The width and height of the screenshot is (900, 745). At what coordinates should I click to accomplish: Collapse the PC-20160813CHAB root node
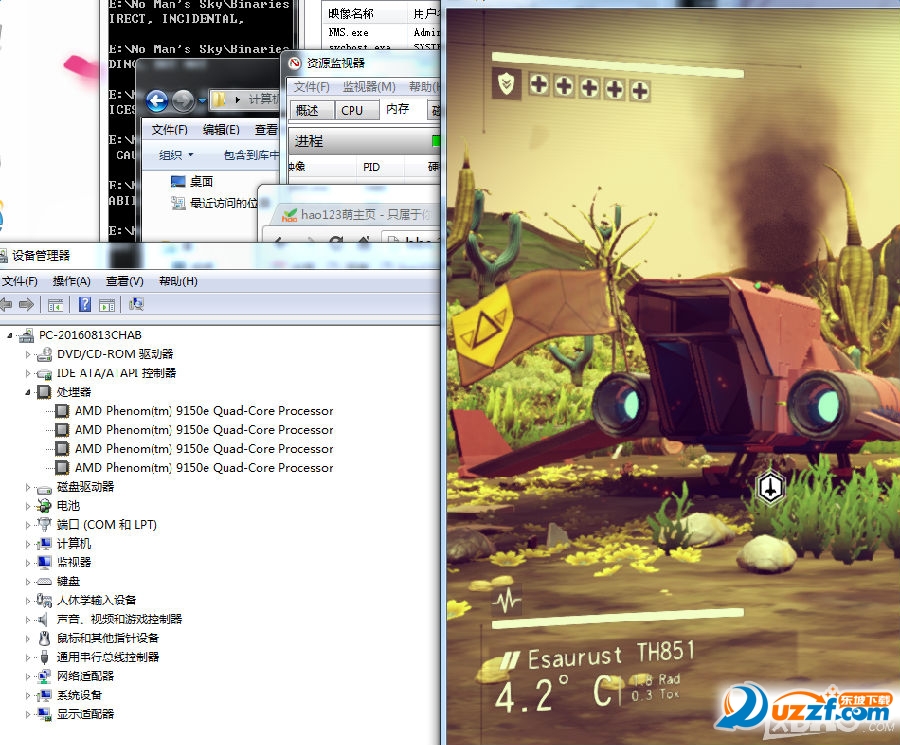pyautogui.click(x=10, y=335)
